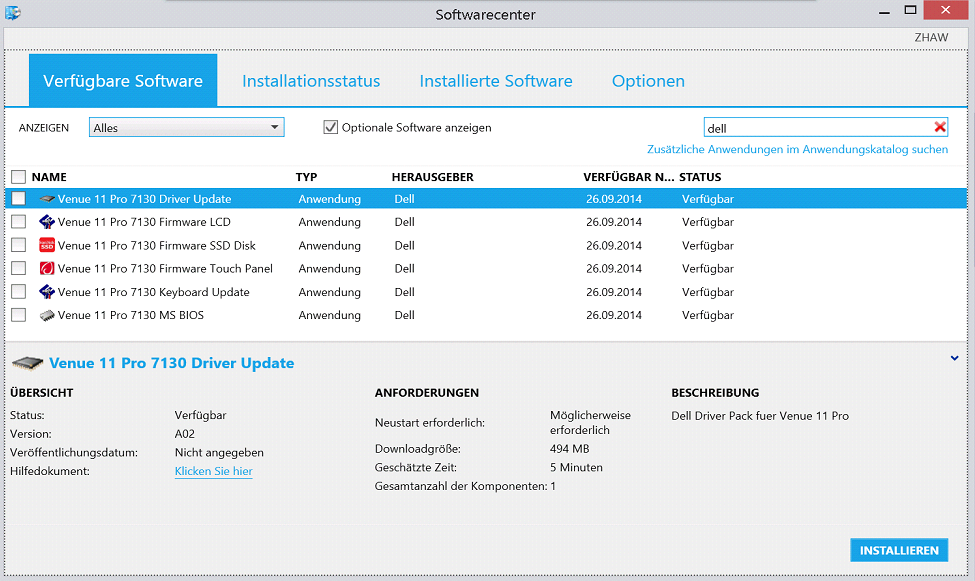Viewport: 975px width, 581px height.
Task: Clear the search with the red X
Action: [940, 128]
